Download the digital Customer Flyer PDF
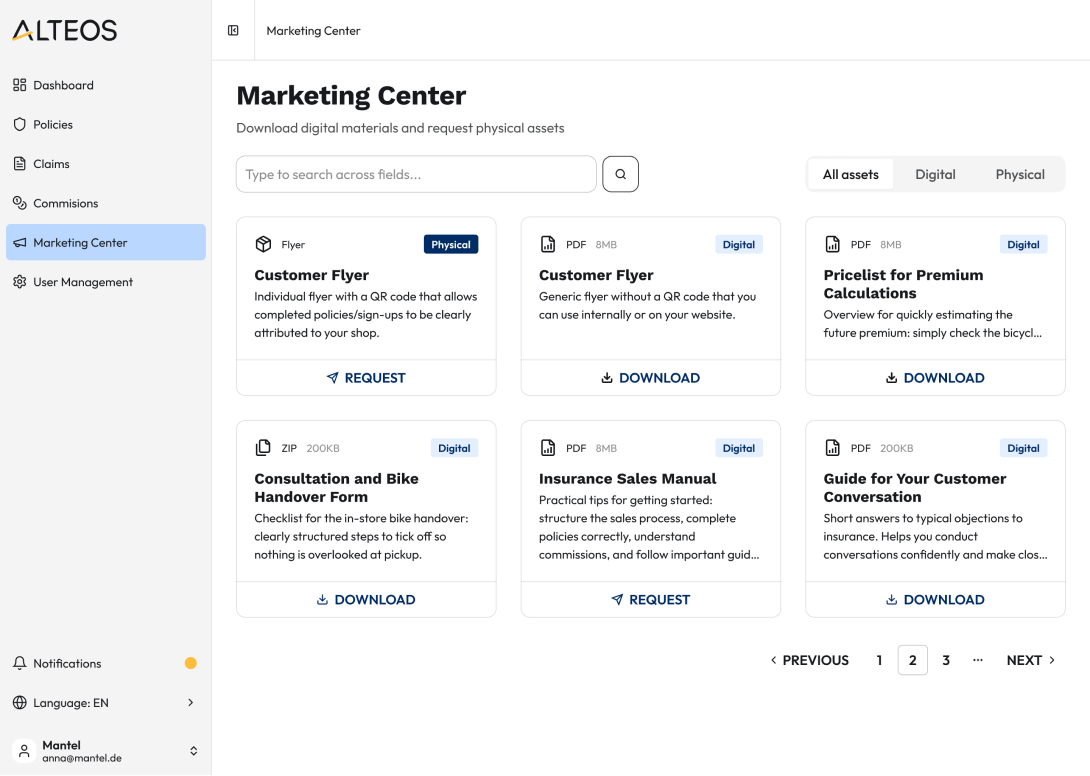The image size is (1090, 776). click(651, 378)
